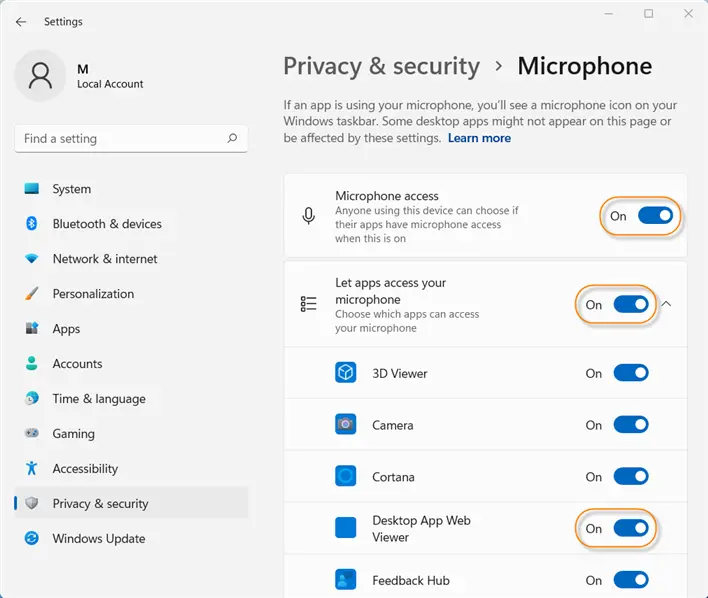Go to Network & internet
The width and height of the screenshot is (708, 598).
pyautogui.click(x=131, y=258)
